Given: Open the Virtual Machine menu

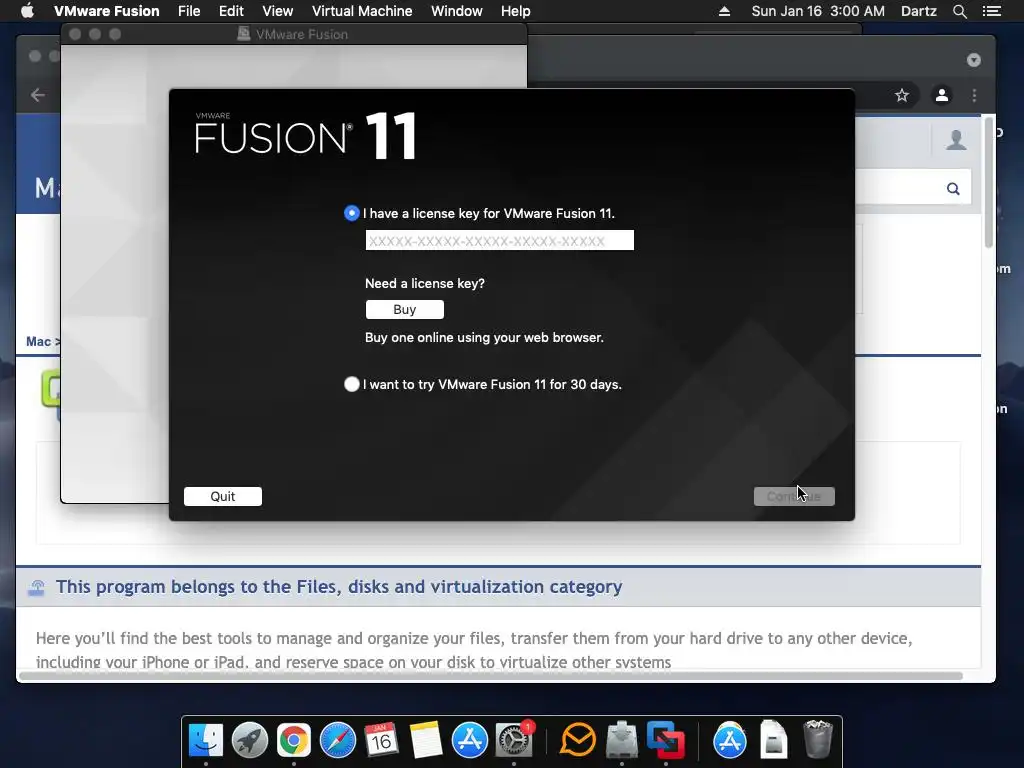Looking at the screenshot, I should pos(362,11).
